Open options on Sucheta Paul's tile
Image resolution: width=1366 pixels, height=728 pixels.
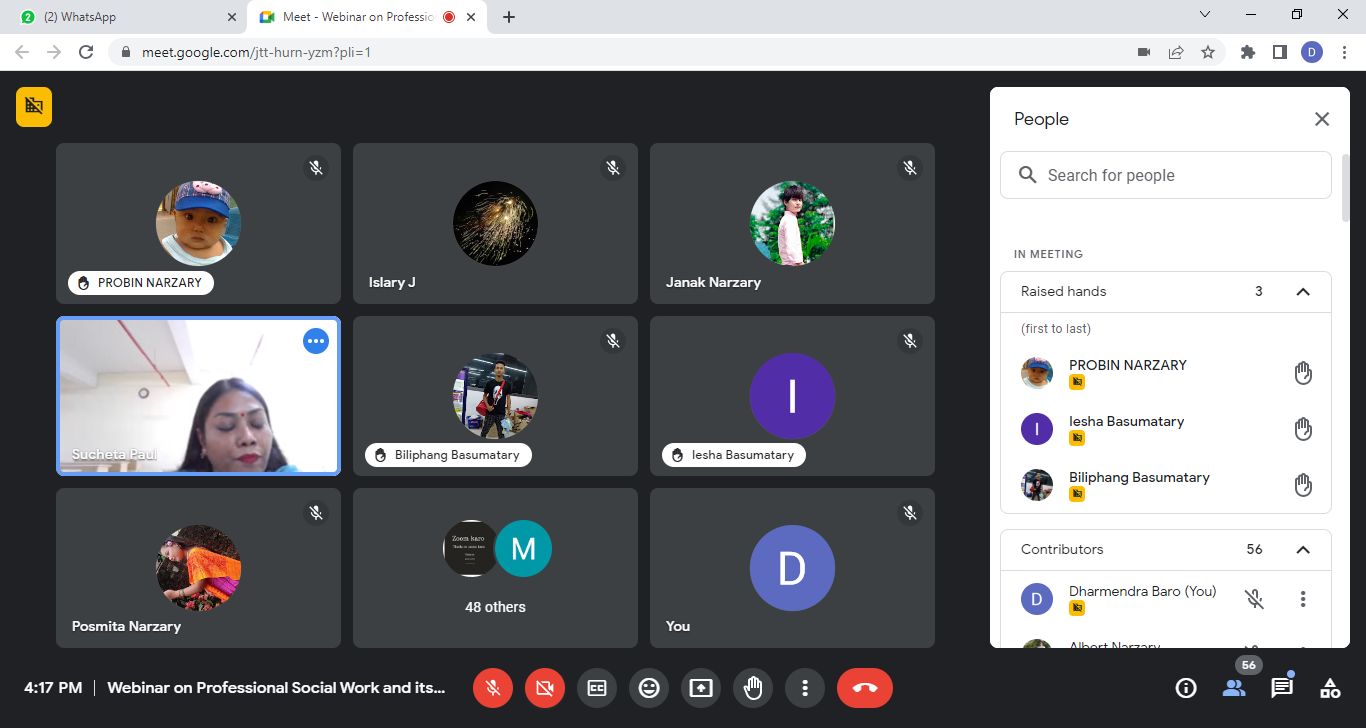pos(316,341)
